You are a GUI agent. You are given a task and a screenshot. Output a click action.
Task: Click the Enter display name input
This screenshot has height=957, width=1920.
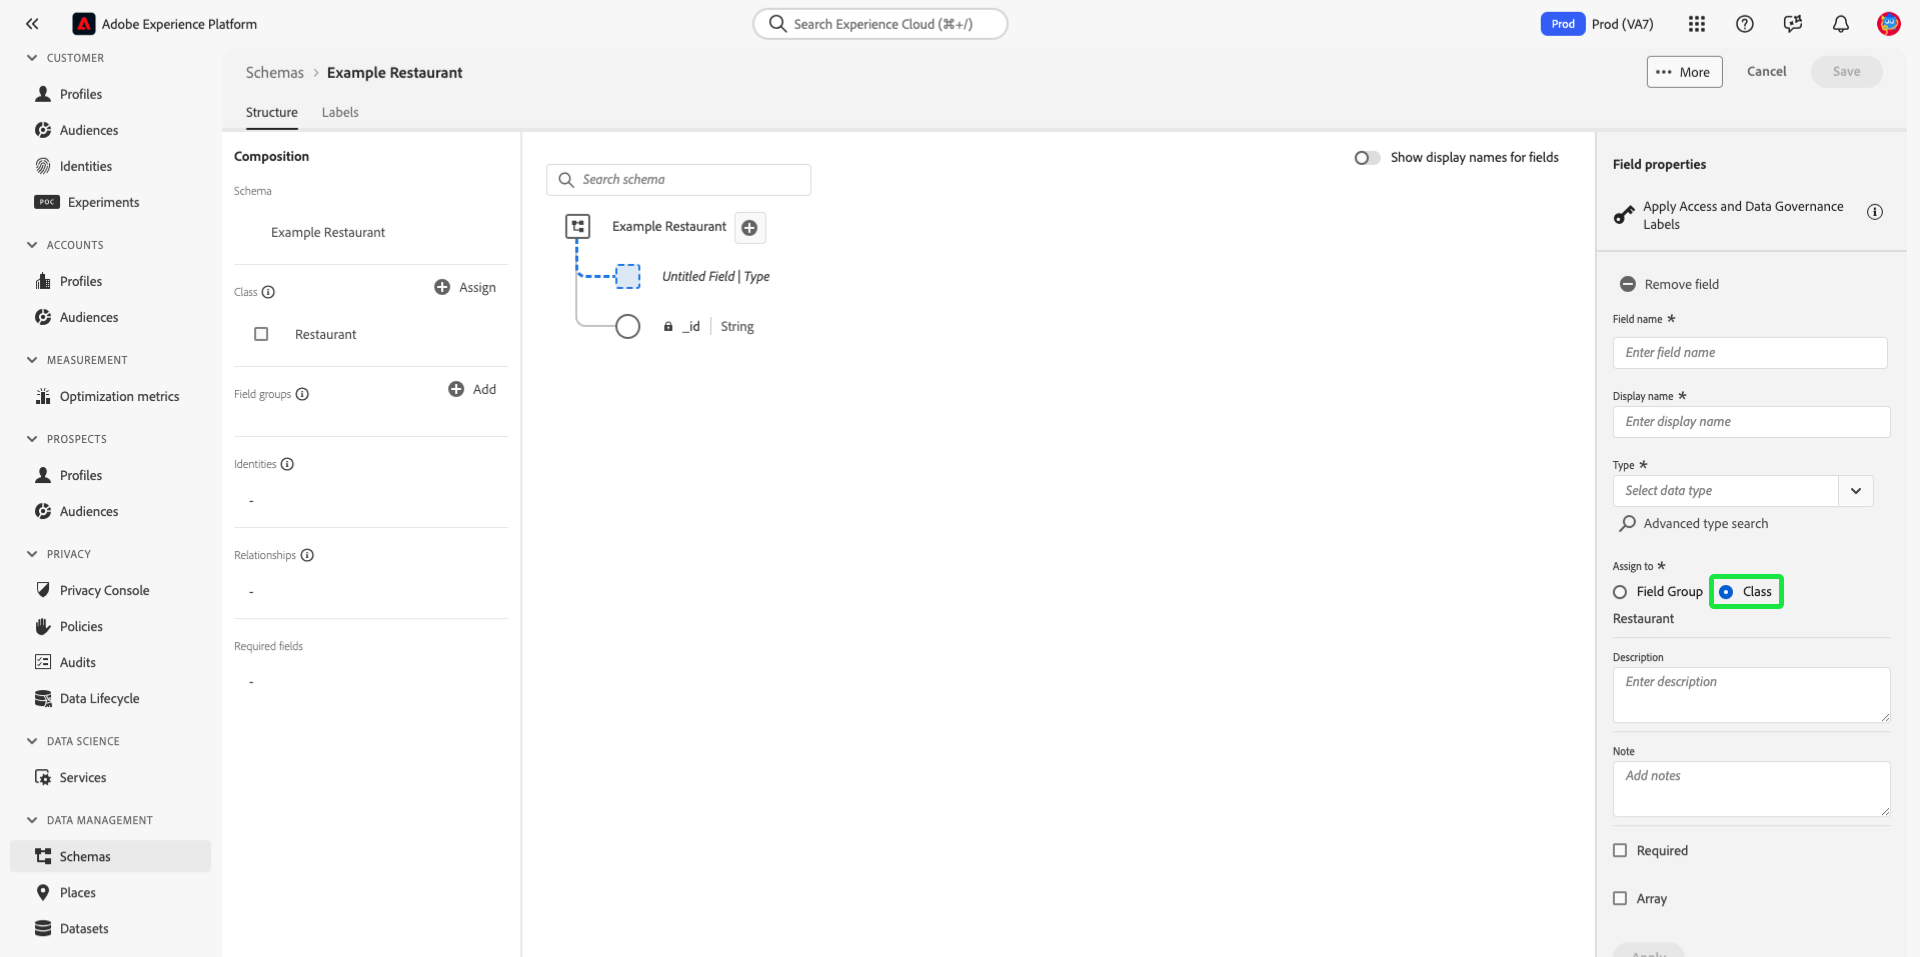pos(1752,422)
